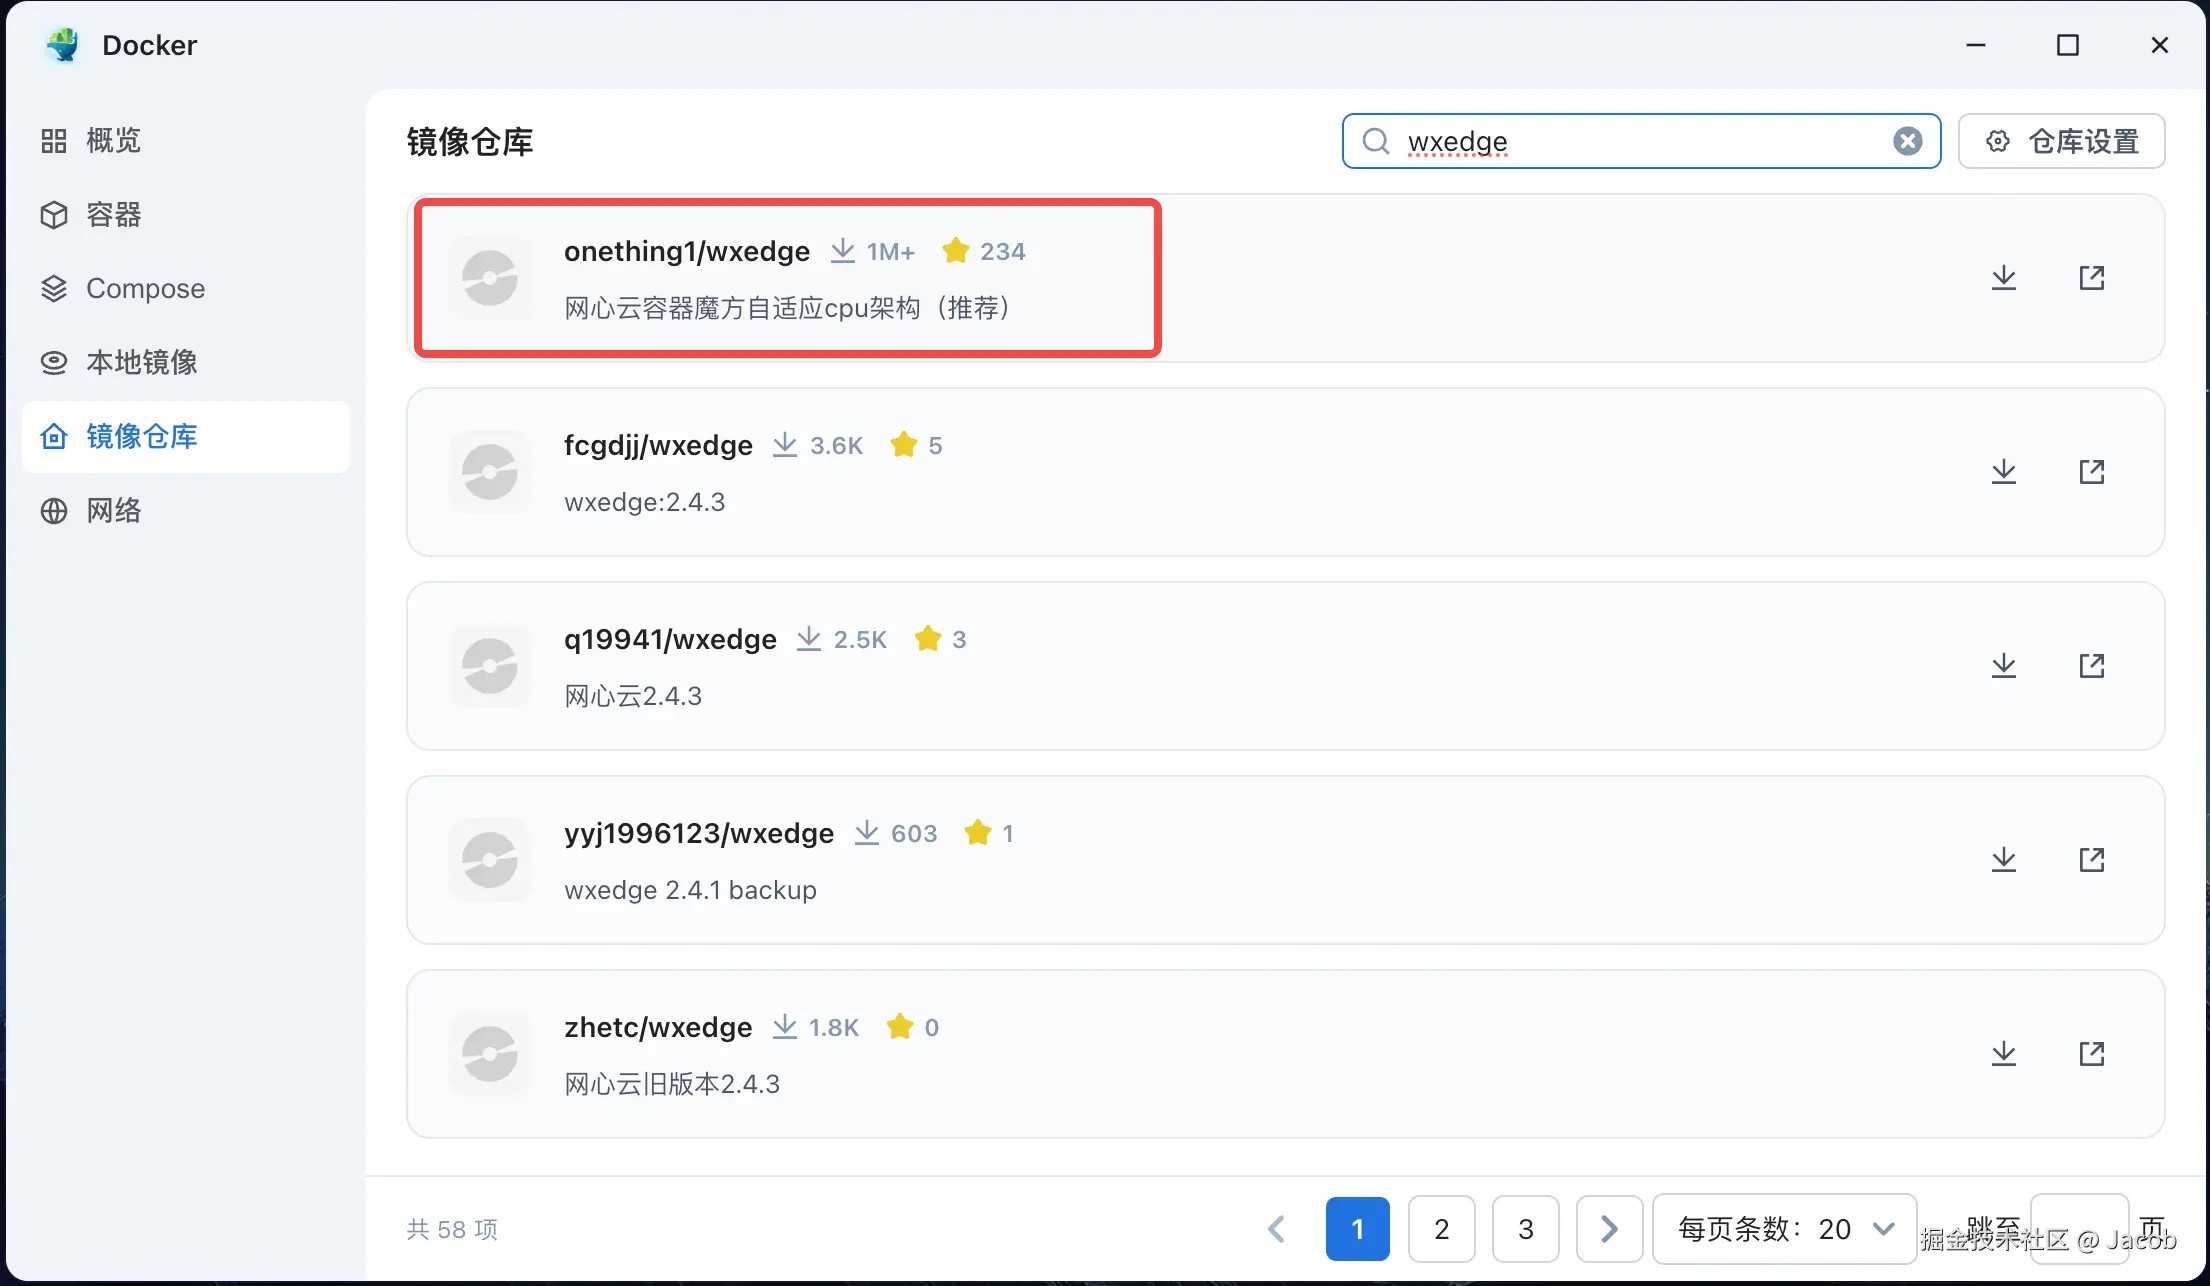Download the fcgdjj/wxedge image
The height and width of the screenshot is (1286, 2210).
click(x=2003, y=472)
